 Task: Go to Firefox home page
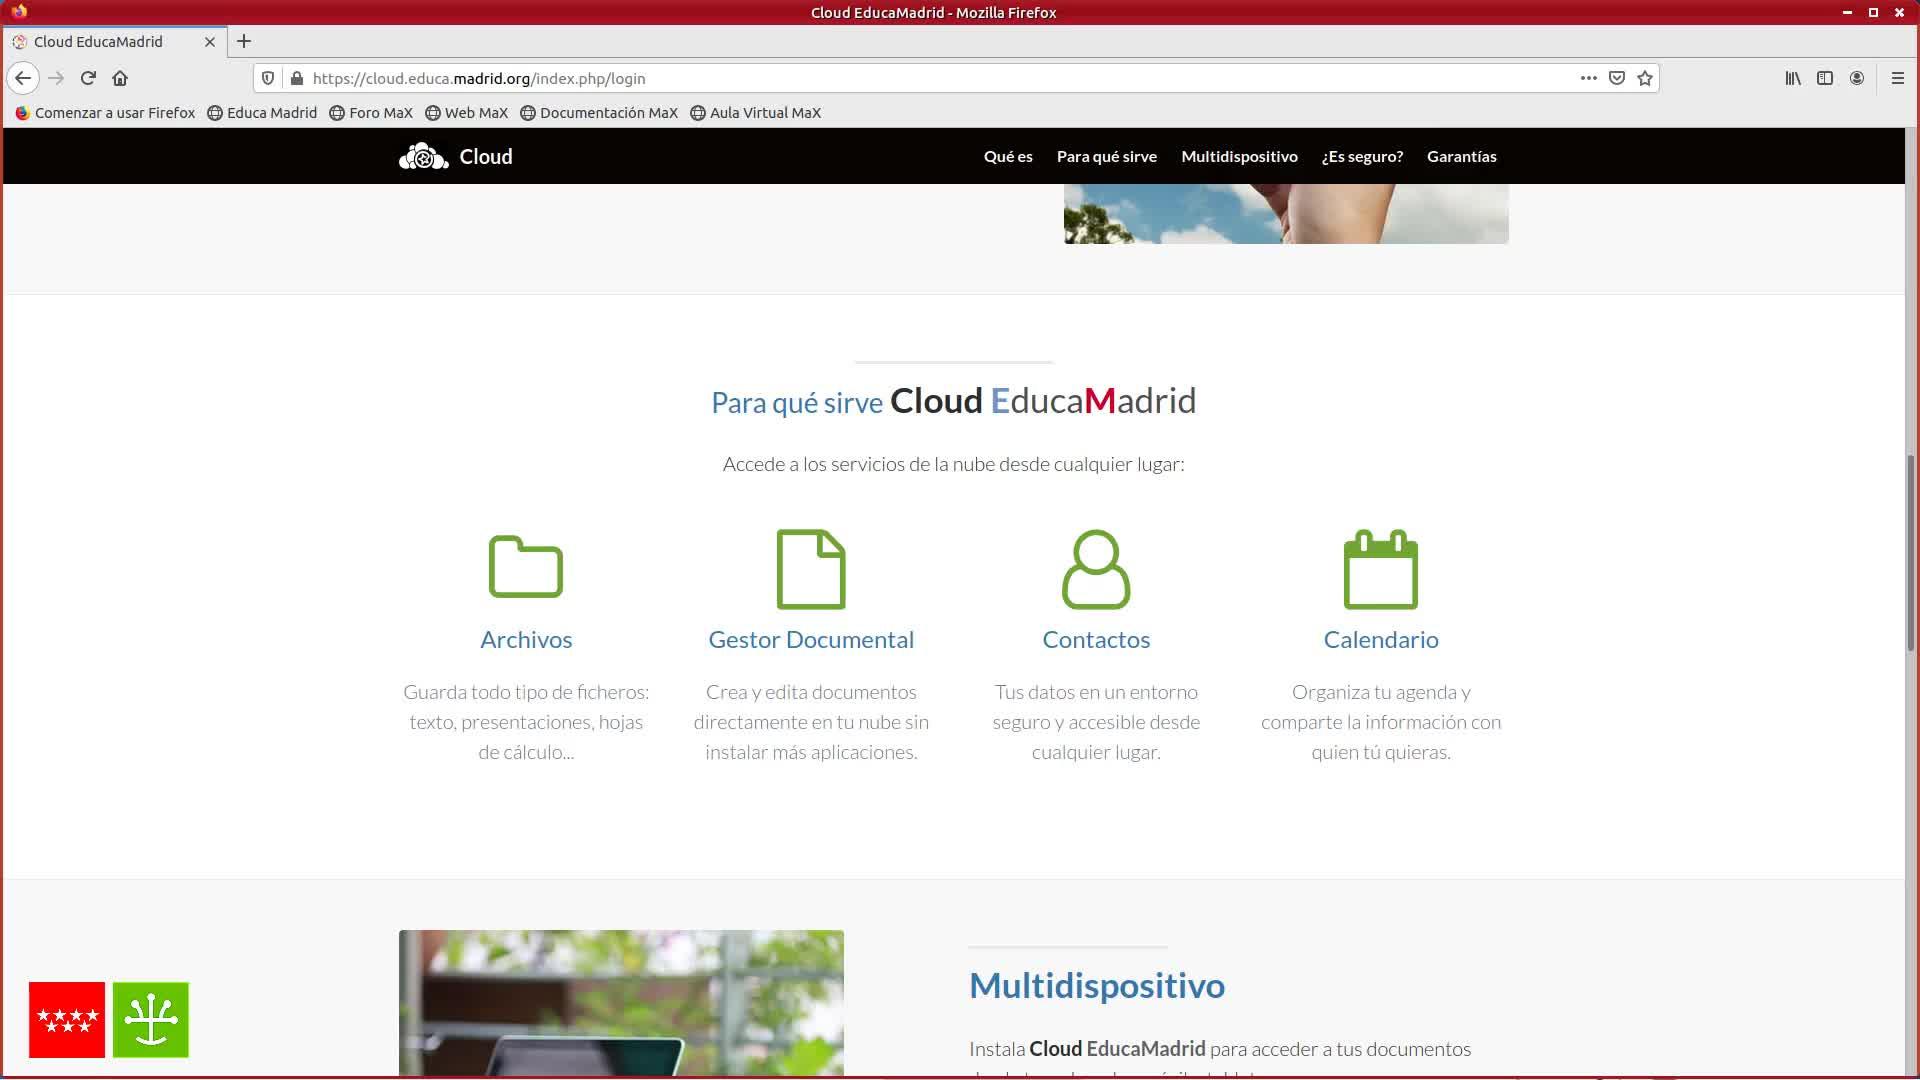point(120,78)
